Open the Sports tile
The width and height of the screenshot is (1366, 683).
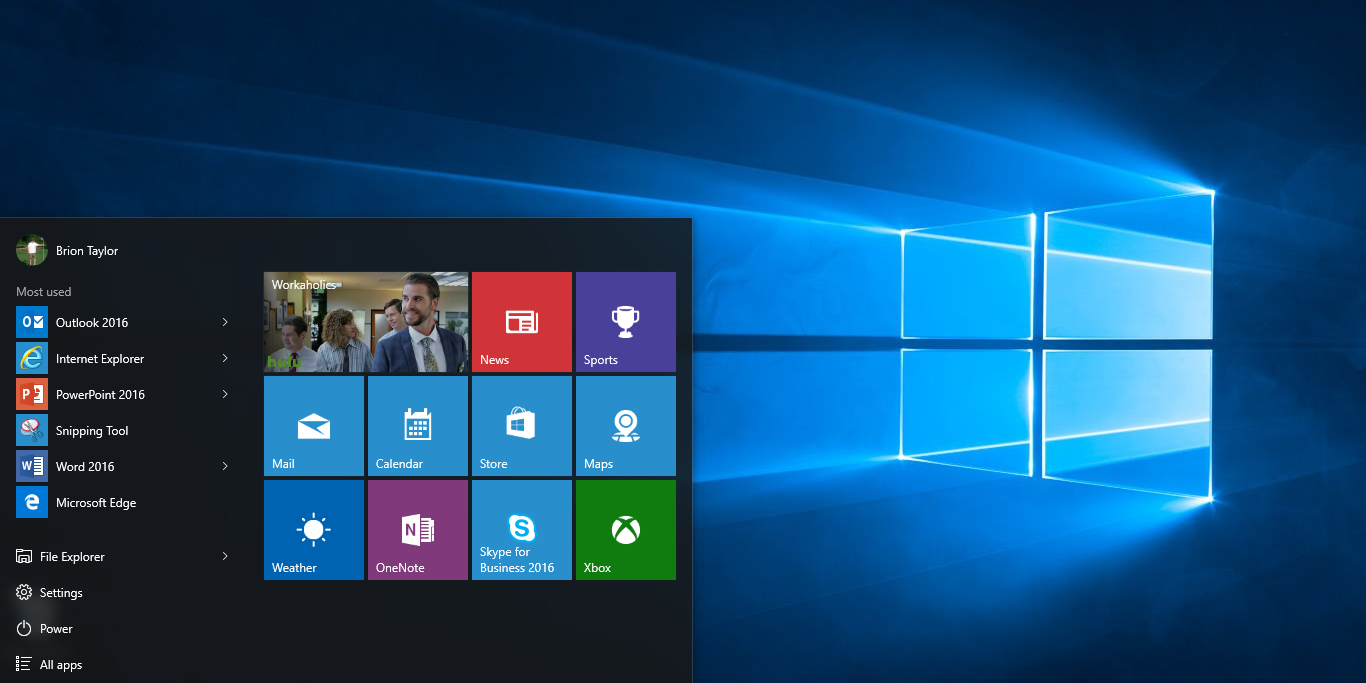625,321
